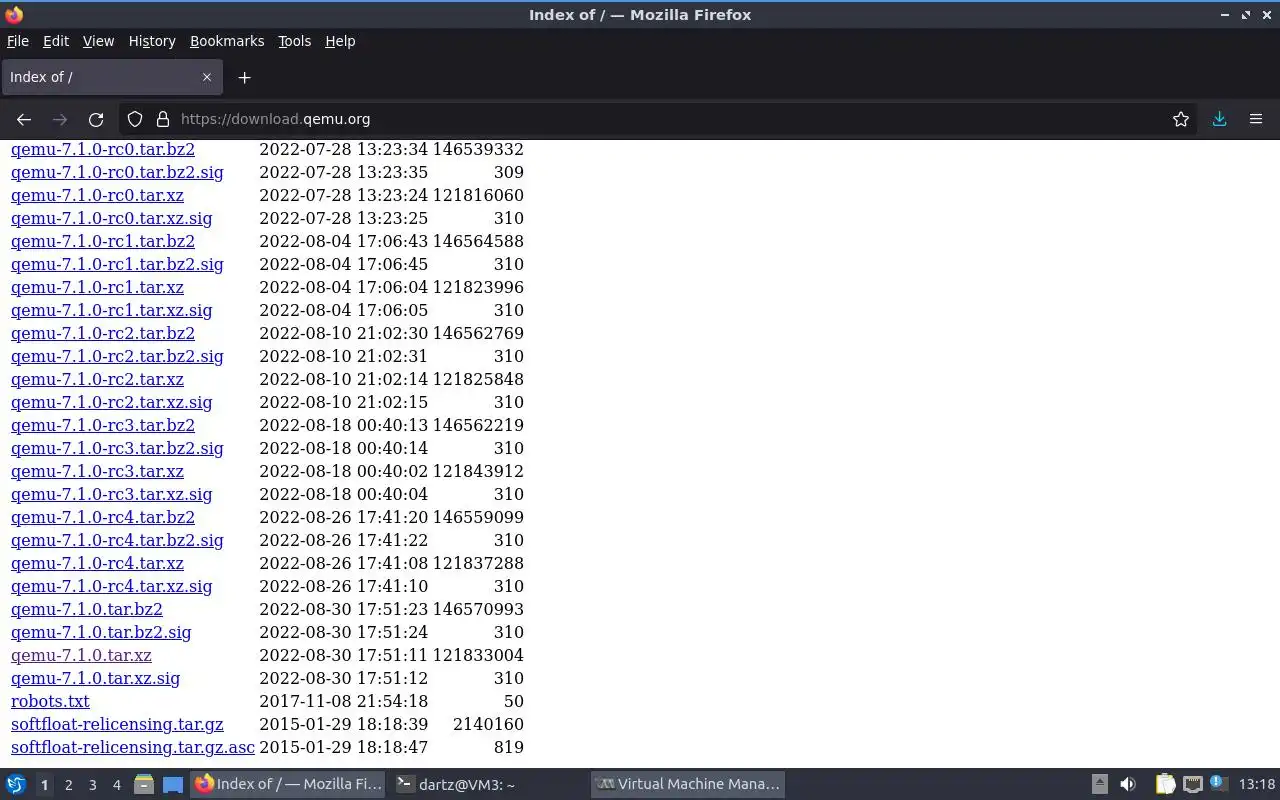Open the Bookmarks menu
This screenshot has width=1280, height=800.
[227, 41]
